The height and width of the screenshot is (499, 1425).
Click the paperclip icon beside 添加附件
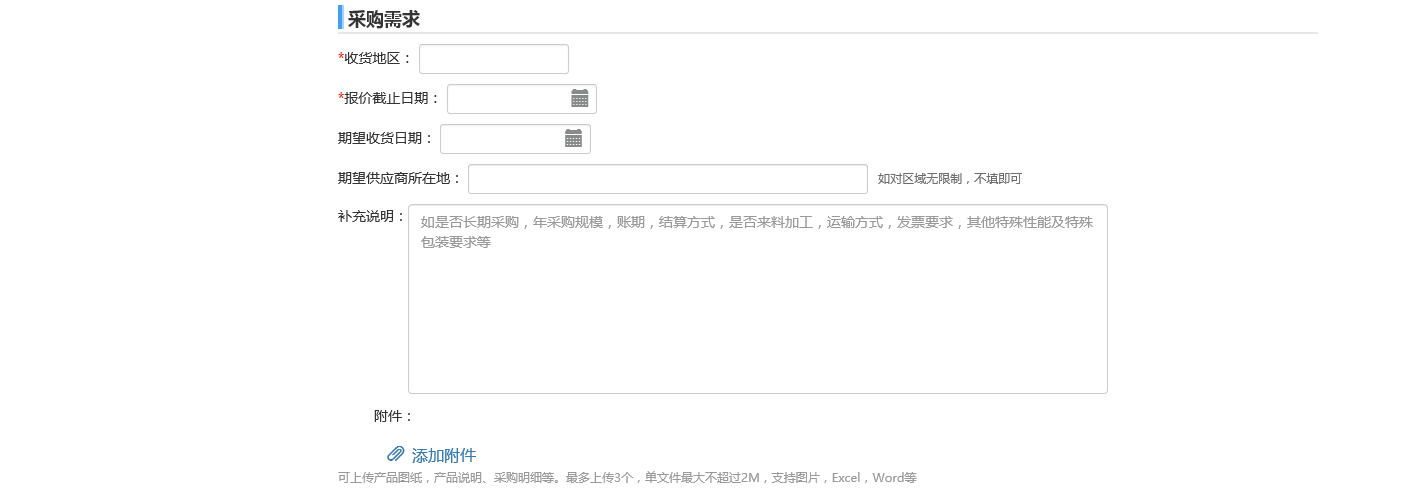tap(396, 454)
